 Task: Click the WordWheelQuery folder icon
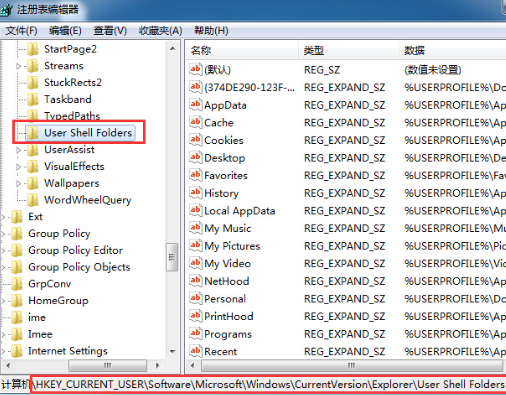(x=33, y=200)
